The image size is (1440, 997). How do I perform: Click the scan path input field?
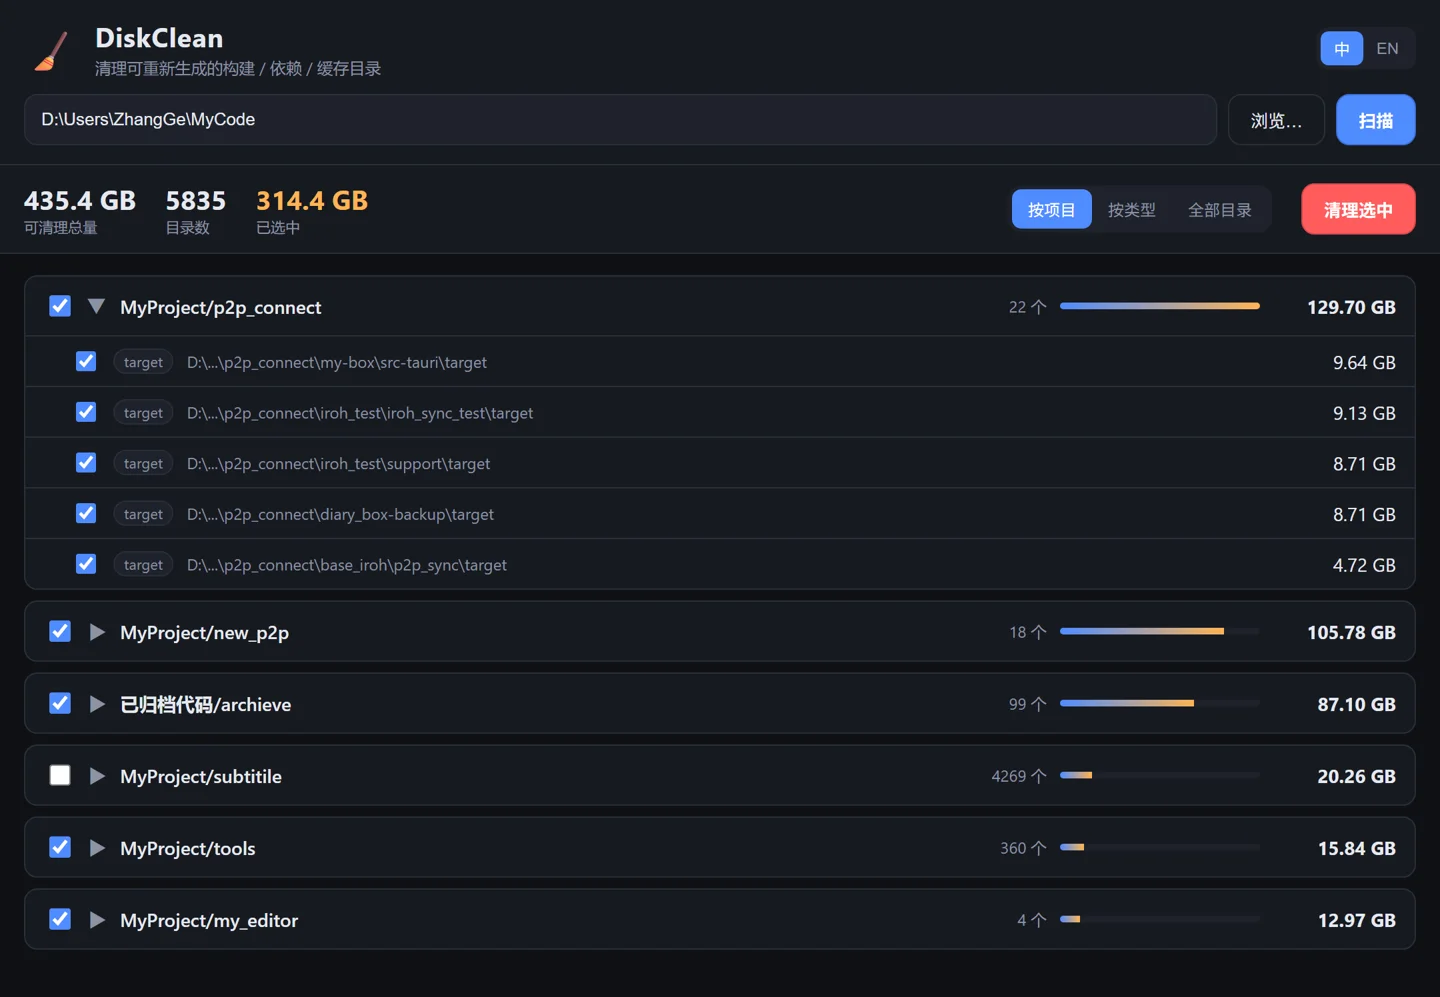coord(620,120)
